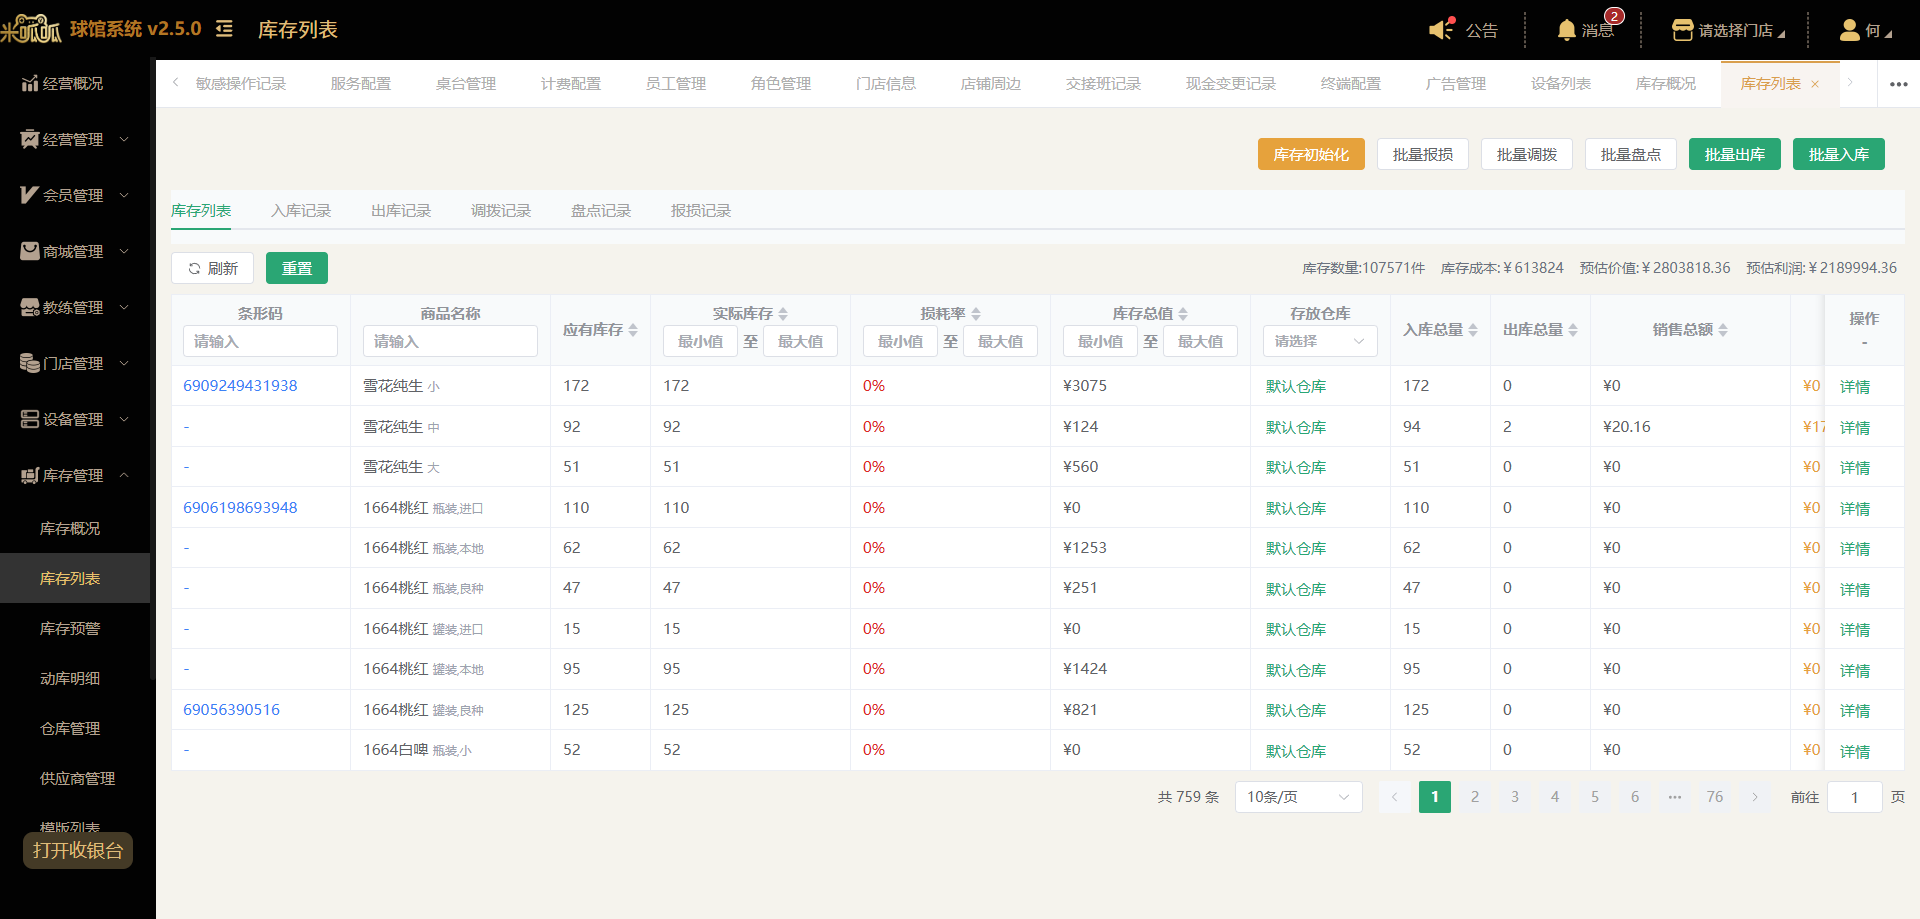Go to next page arrow

(x=1755, y=797)
